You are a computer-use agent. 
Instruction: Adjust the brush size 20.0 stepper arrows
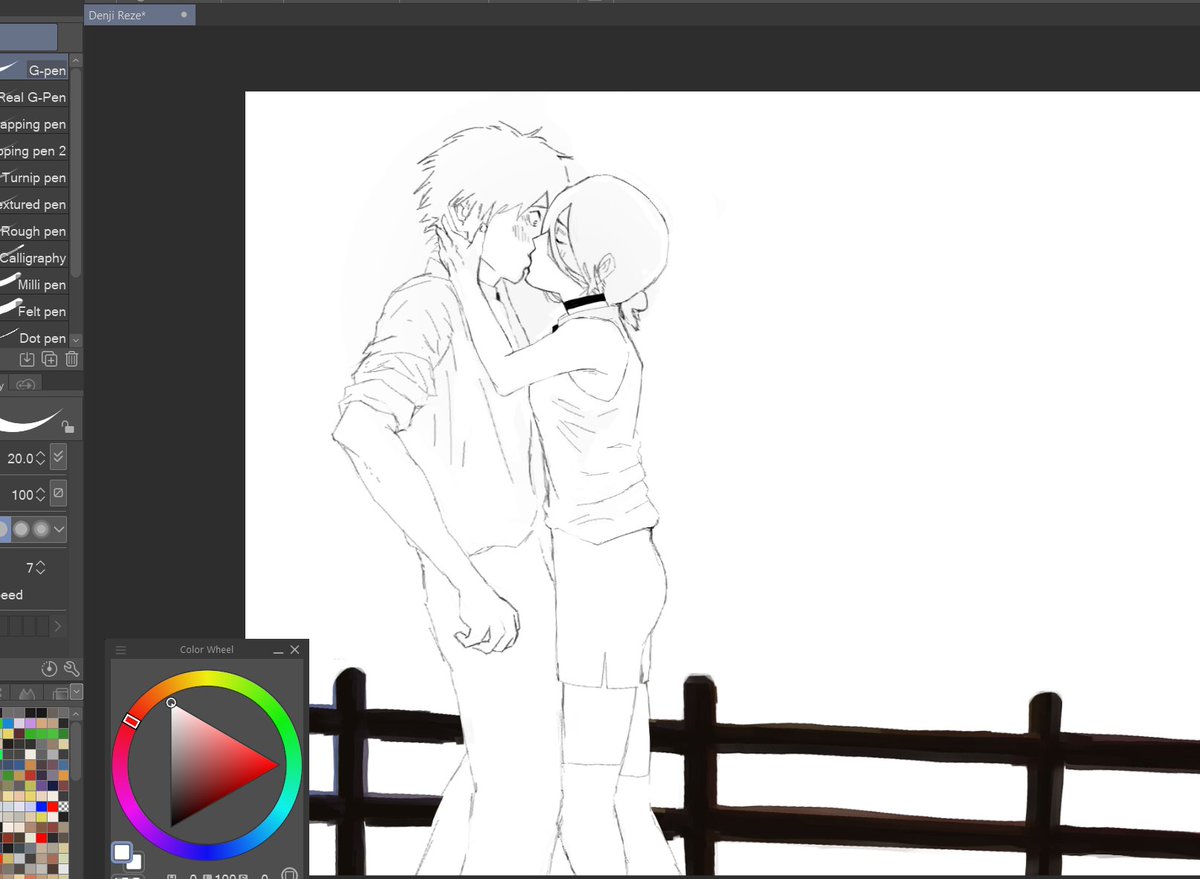(x=41, y=458)
